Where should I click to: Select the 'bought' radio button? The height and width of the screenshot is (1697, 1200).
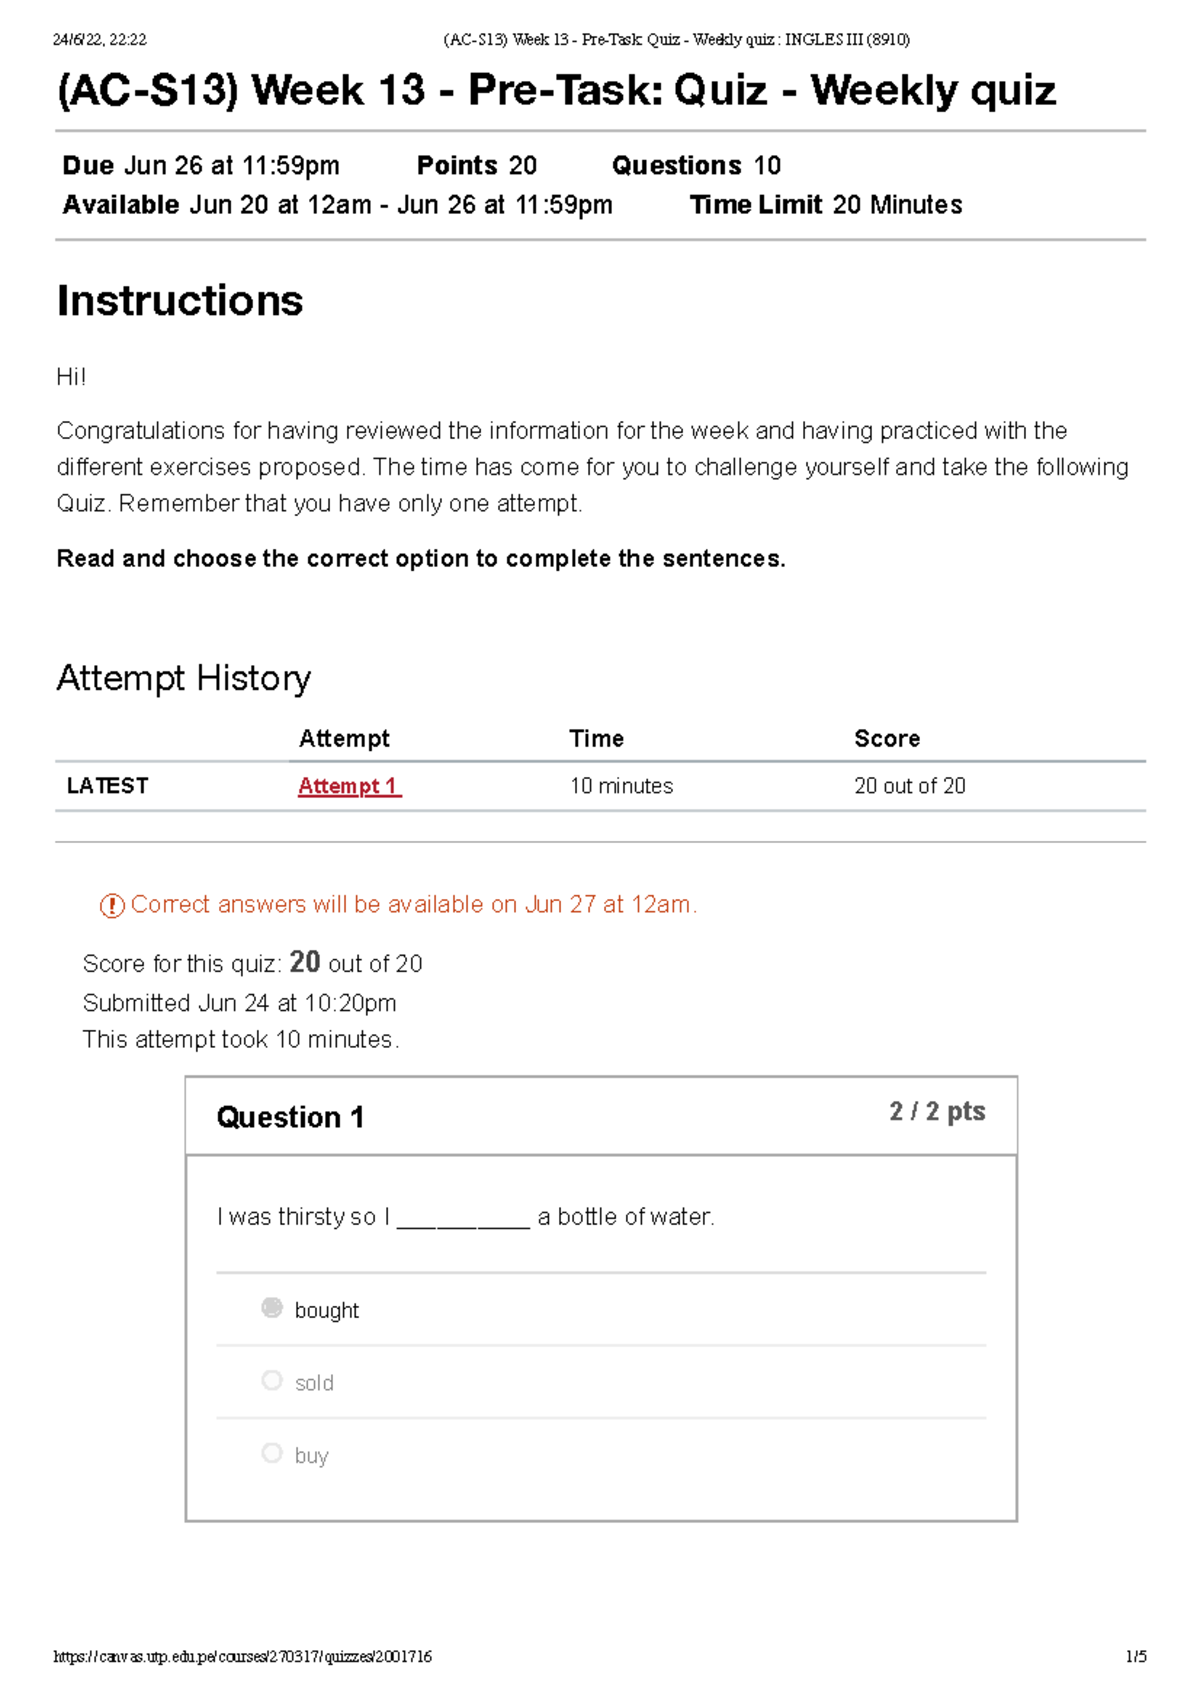pyautogui.click(x=272, y=1308)
